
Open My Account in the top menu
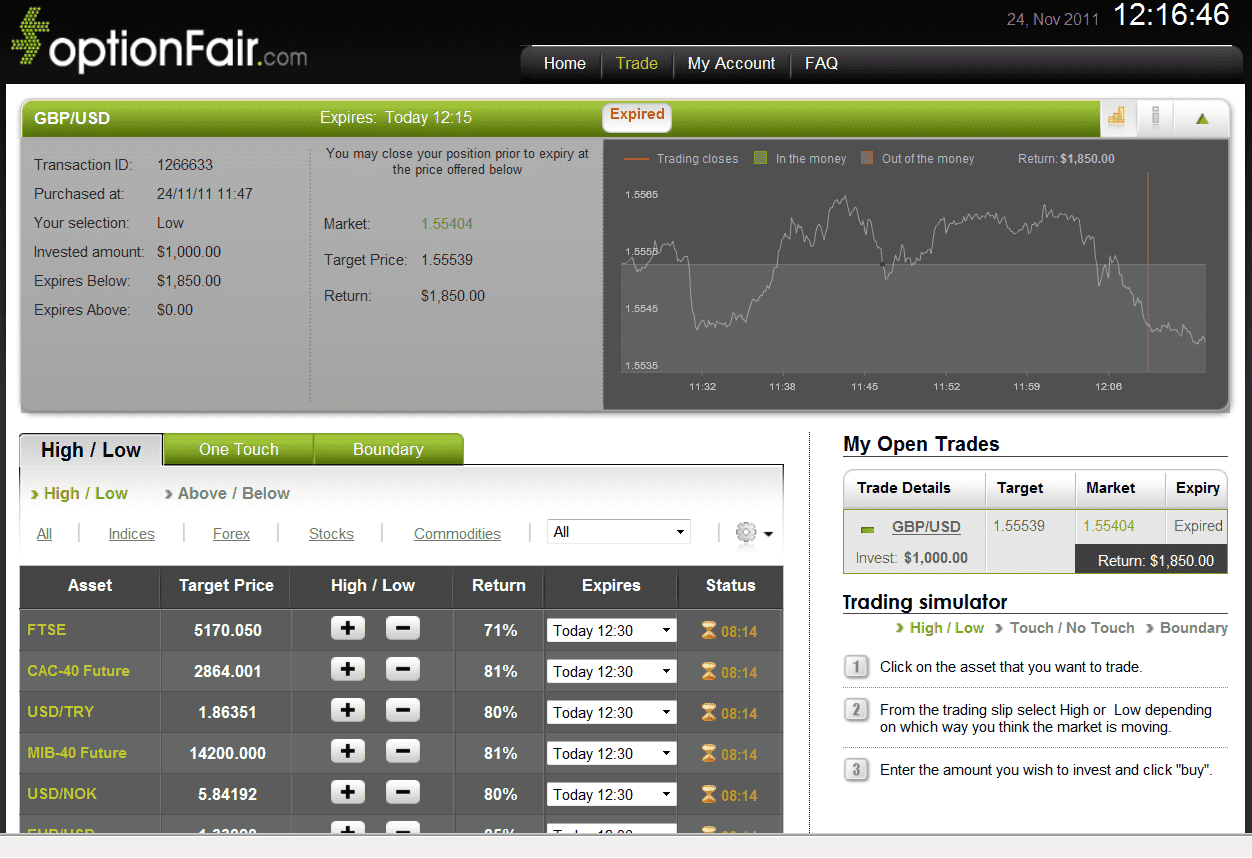click(731, 63)
